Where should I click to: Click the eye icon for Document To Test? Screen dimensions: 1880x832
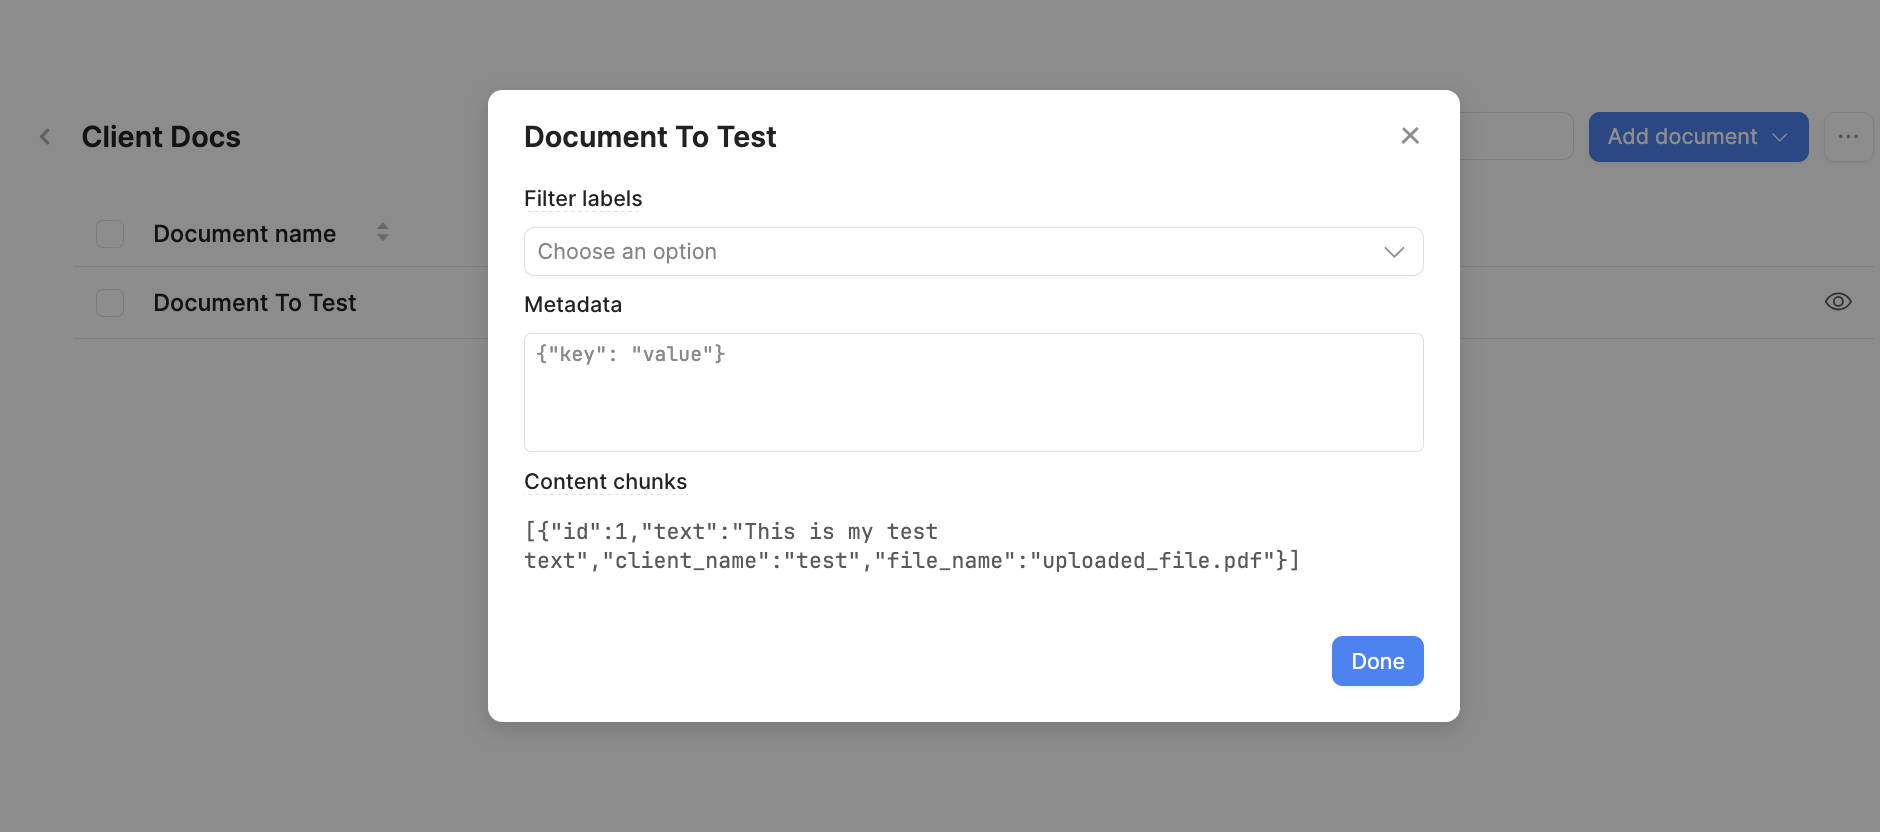coord(1838,302)
